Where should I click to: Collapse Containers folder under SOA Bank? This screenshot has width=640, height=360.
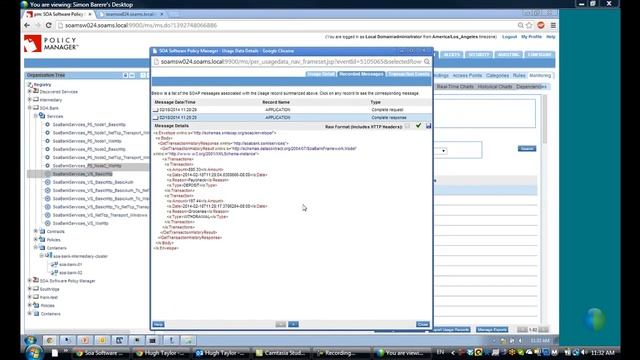36,247
